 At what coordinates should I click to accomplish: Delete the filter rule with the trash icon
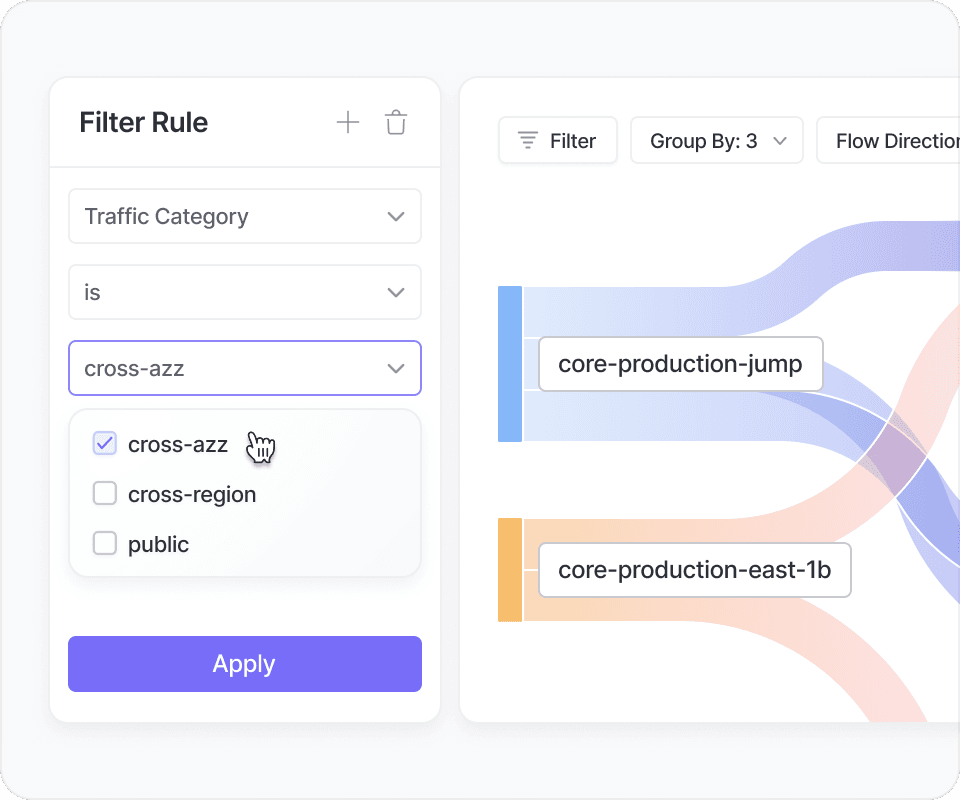pos(396,123)
